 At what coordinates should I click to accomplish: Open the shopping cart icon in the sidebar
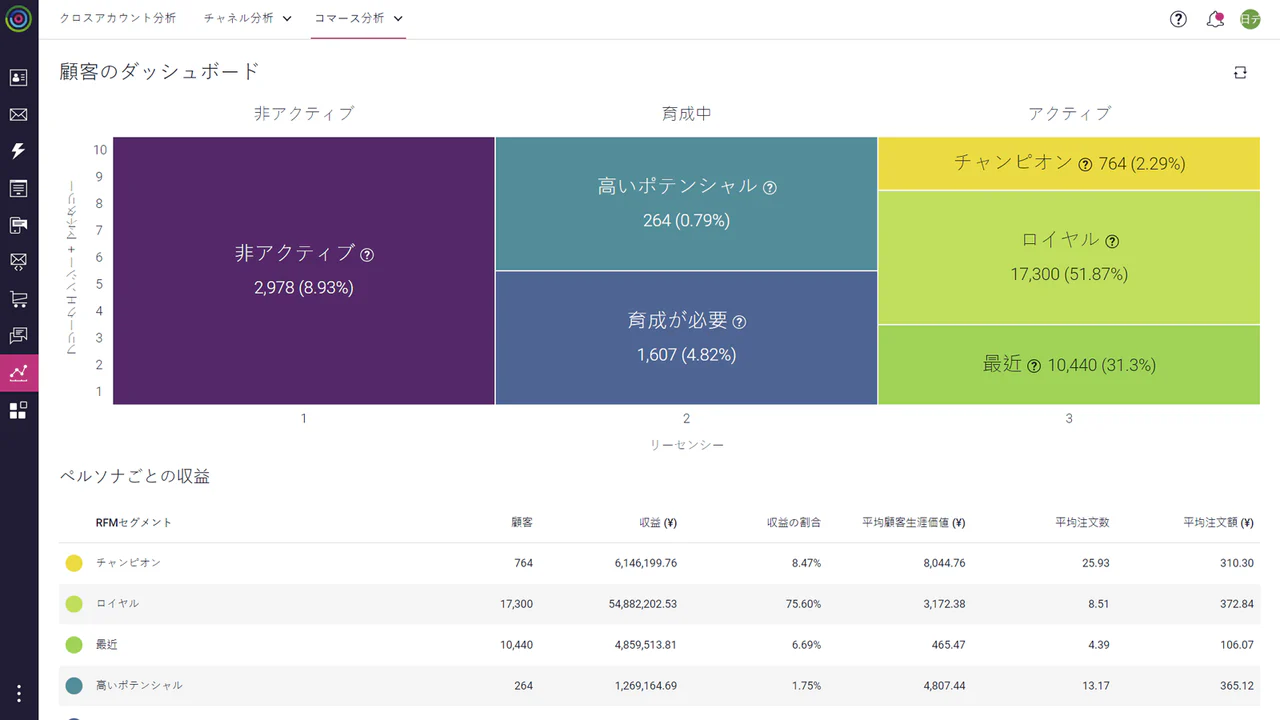click(x=18, y=299)
